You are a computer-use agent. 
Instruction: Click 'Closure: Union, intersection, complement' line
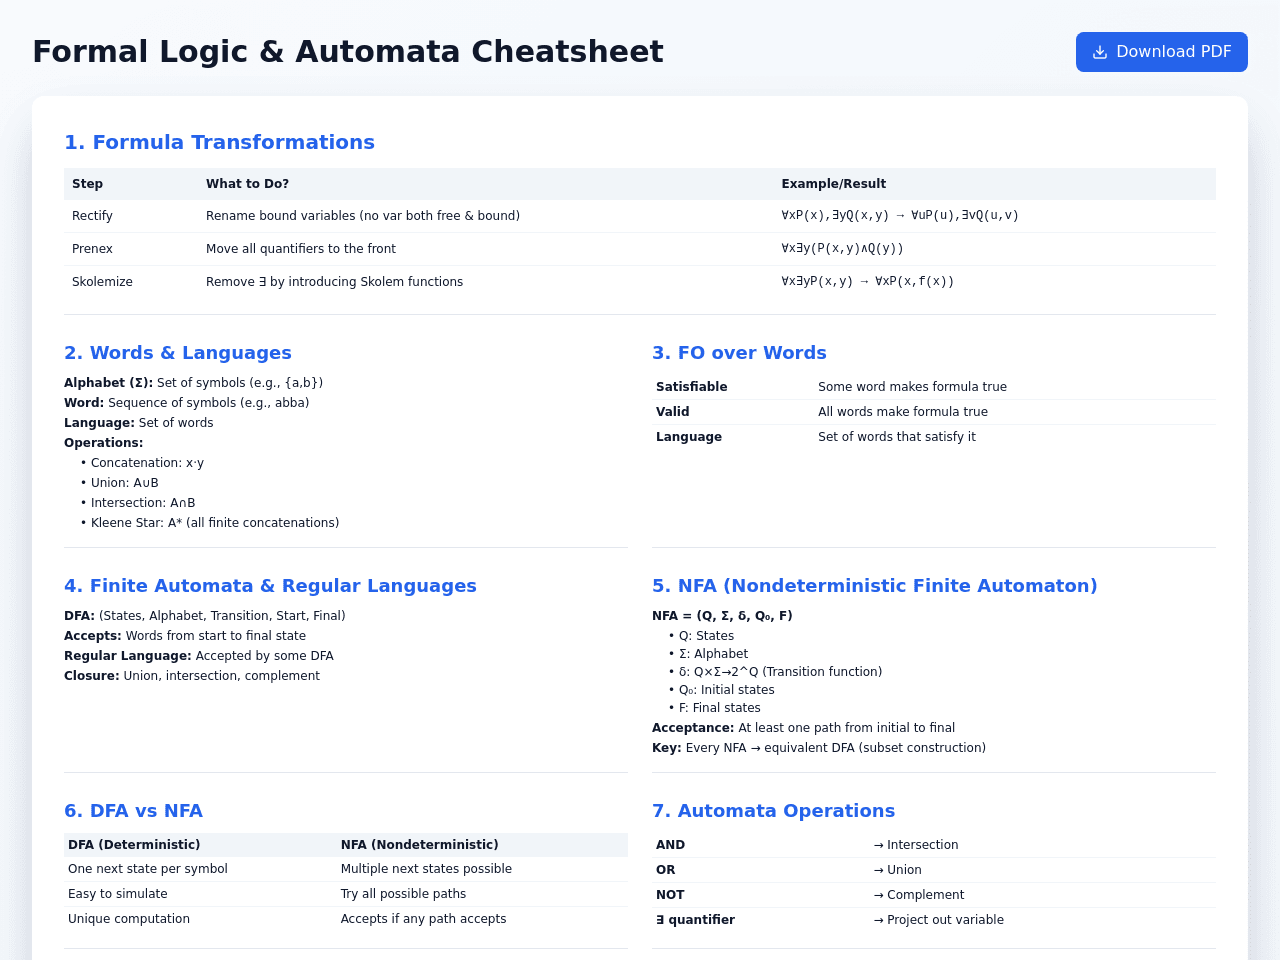click(192, 676)
